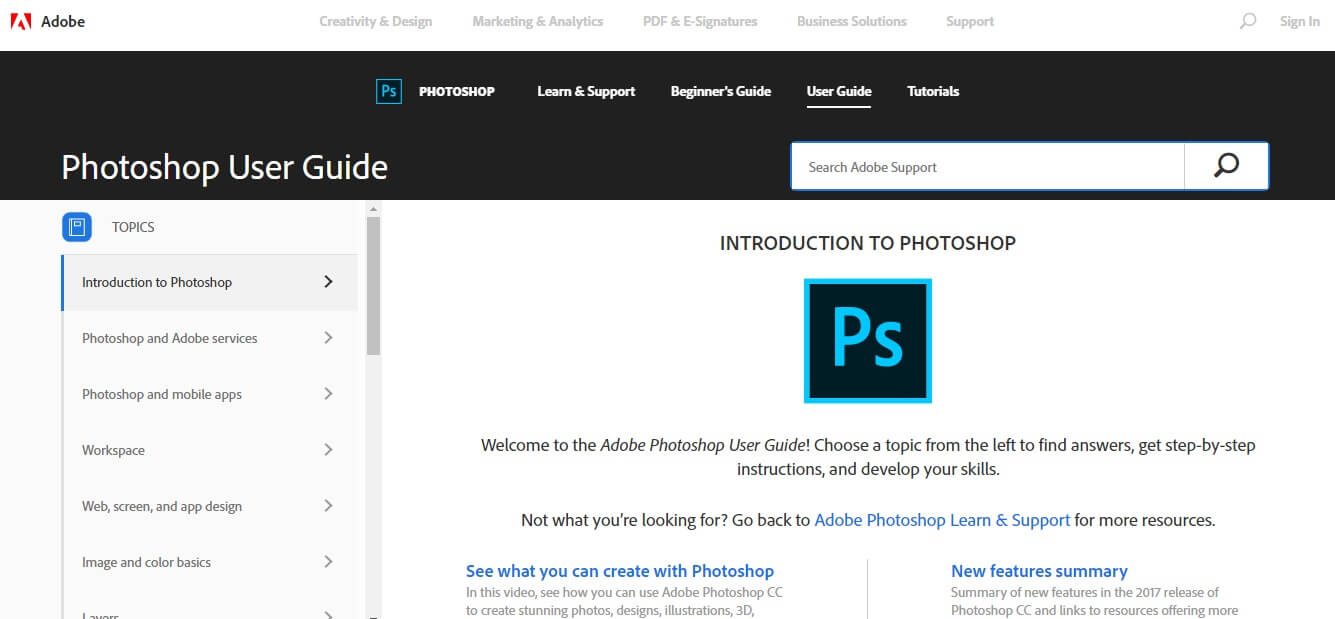
Task: Click the blue Topics book icon
Action: tap(77, 227)
